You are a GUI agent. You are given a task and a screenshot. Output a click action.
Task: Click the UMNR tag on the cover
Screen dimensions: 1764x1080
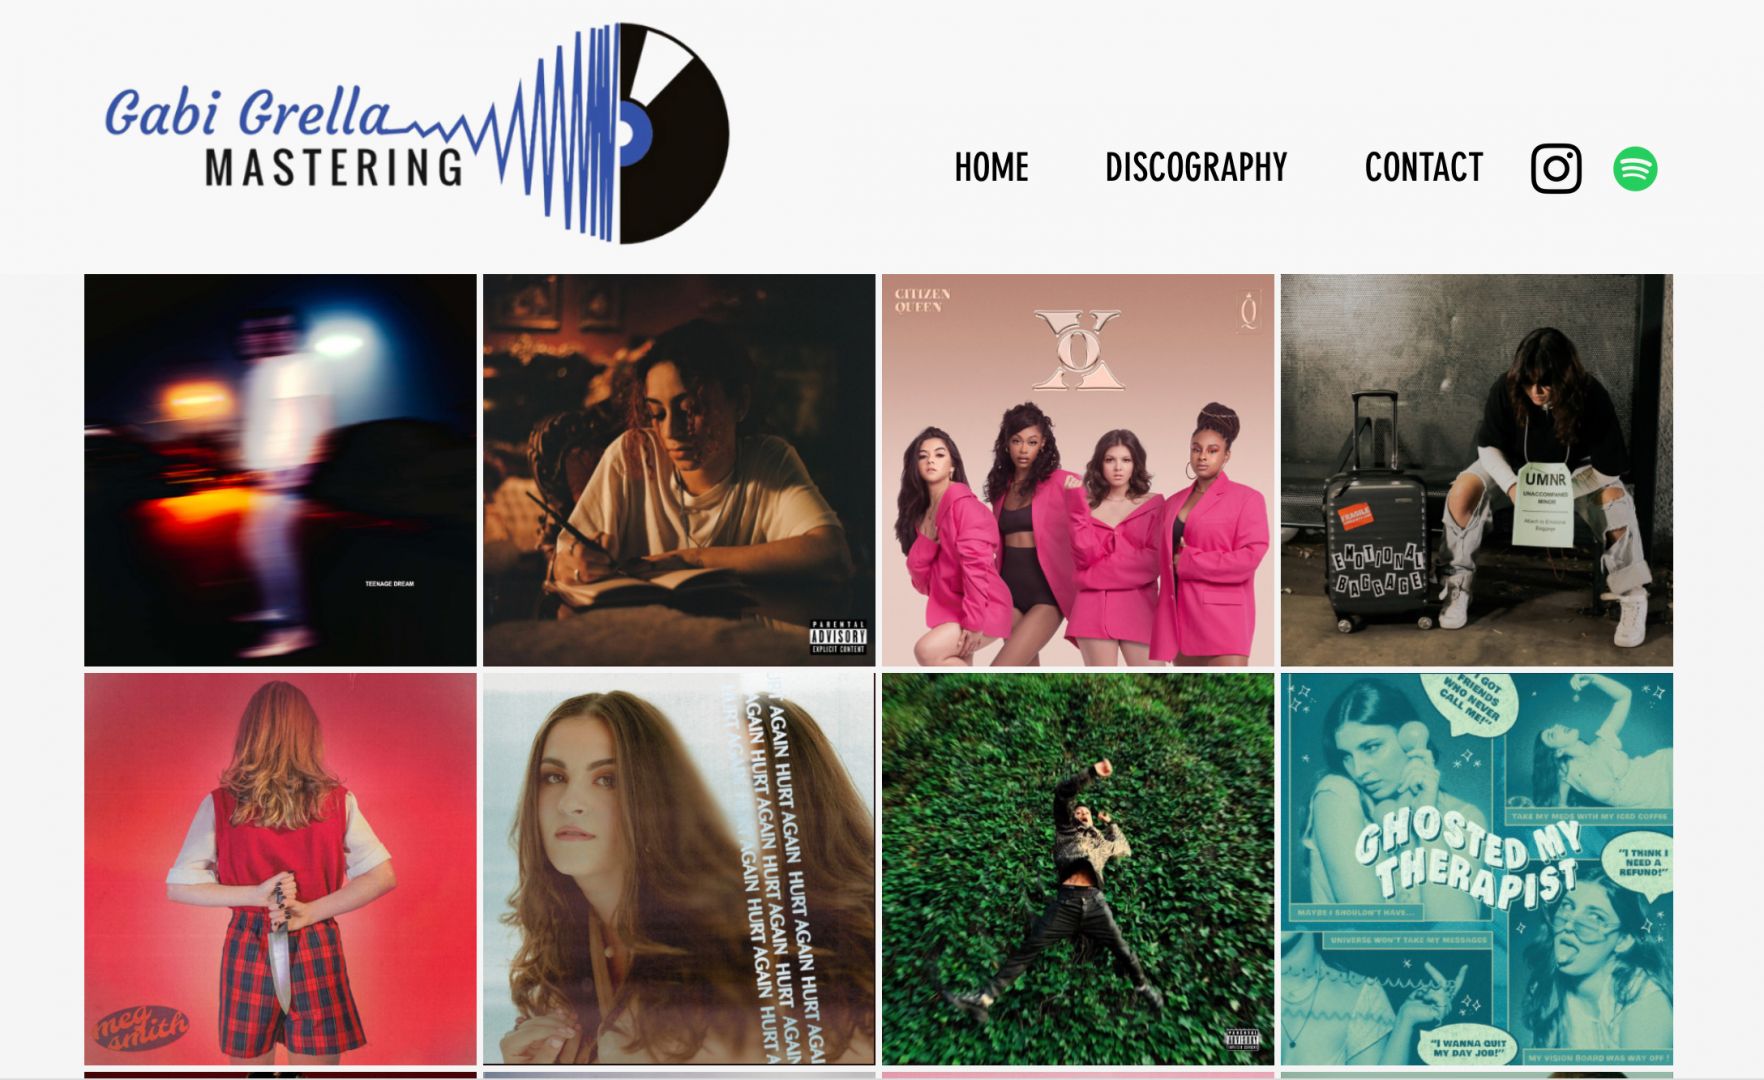1546,504
